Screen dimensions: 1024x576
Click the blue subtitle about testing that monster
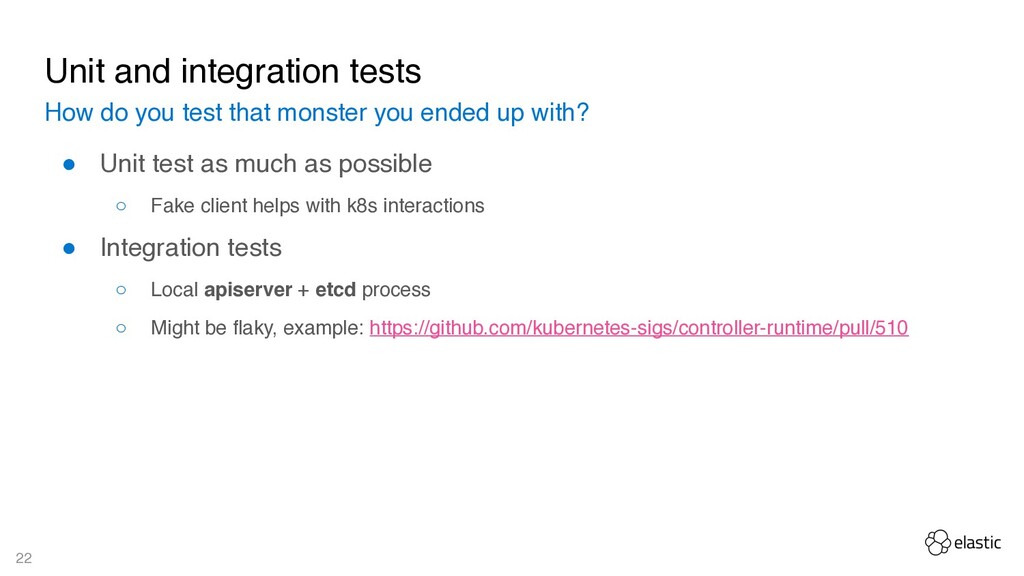click(x=317, y=113)
